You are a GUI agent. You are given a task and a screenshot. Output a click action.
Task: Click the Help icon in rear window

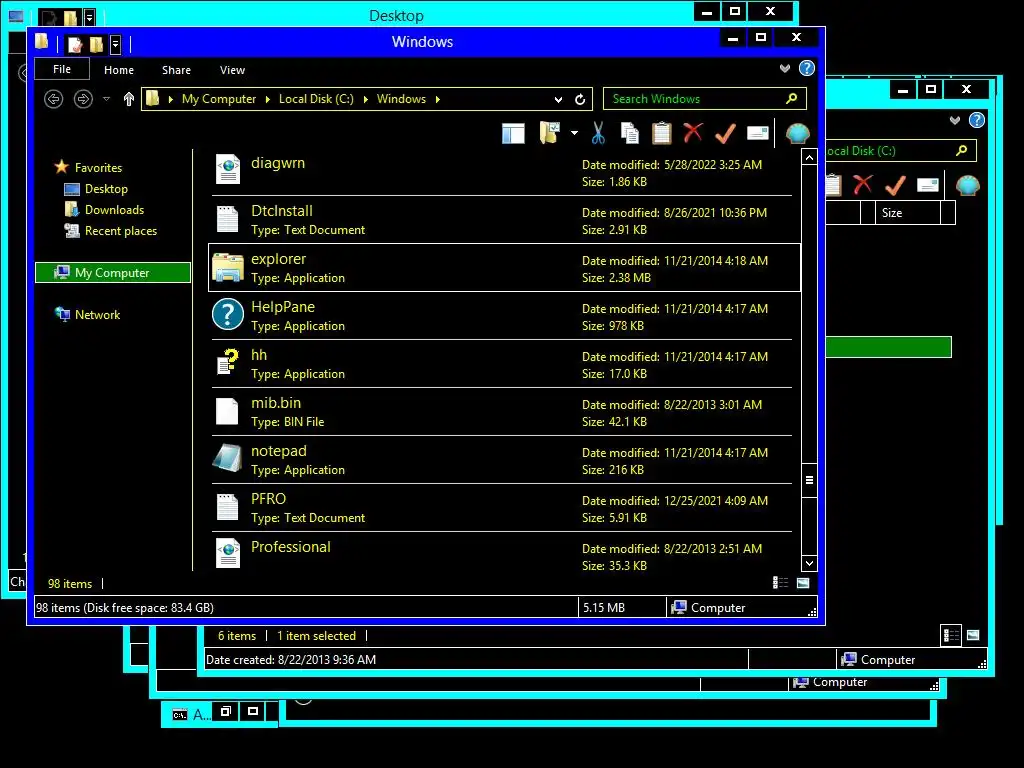point(977,120)
